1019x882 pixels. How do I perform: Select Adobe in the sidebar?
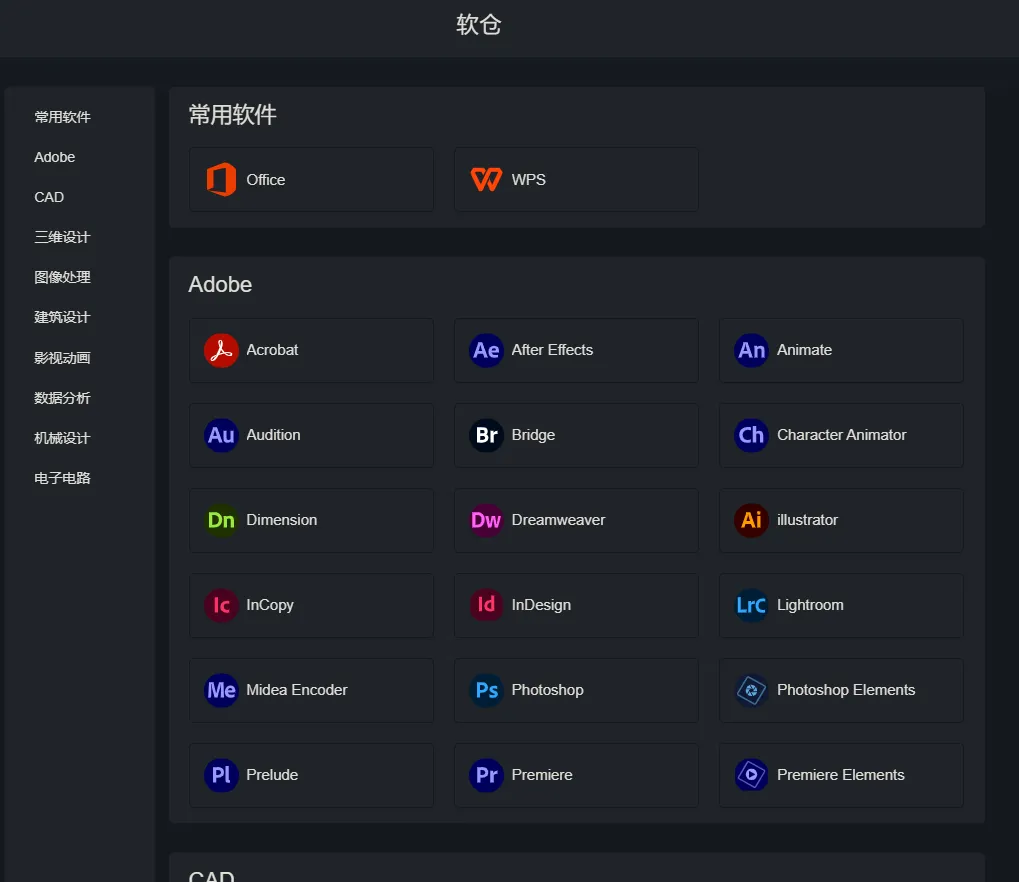point(55,157)
